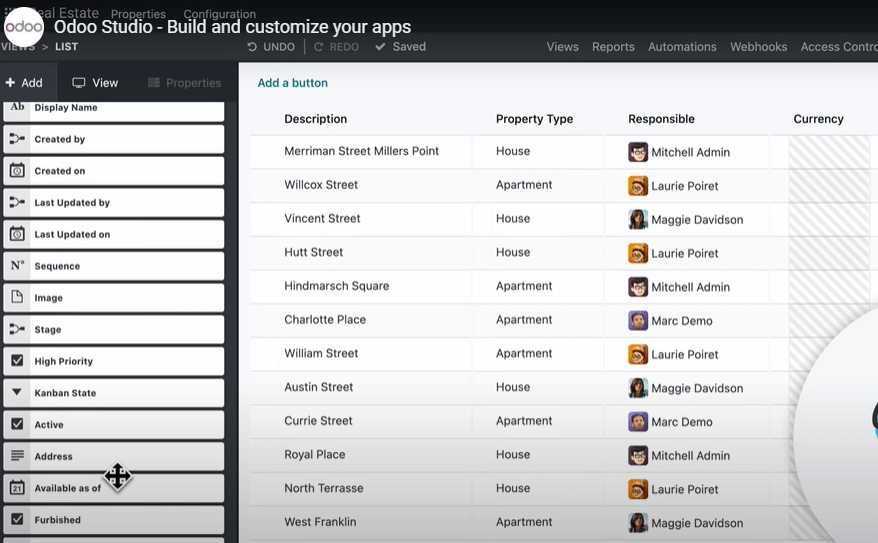Click the Undo arrow icon
The image size is (878, 543).
click(252, 47)
